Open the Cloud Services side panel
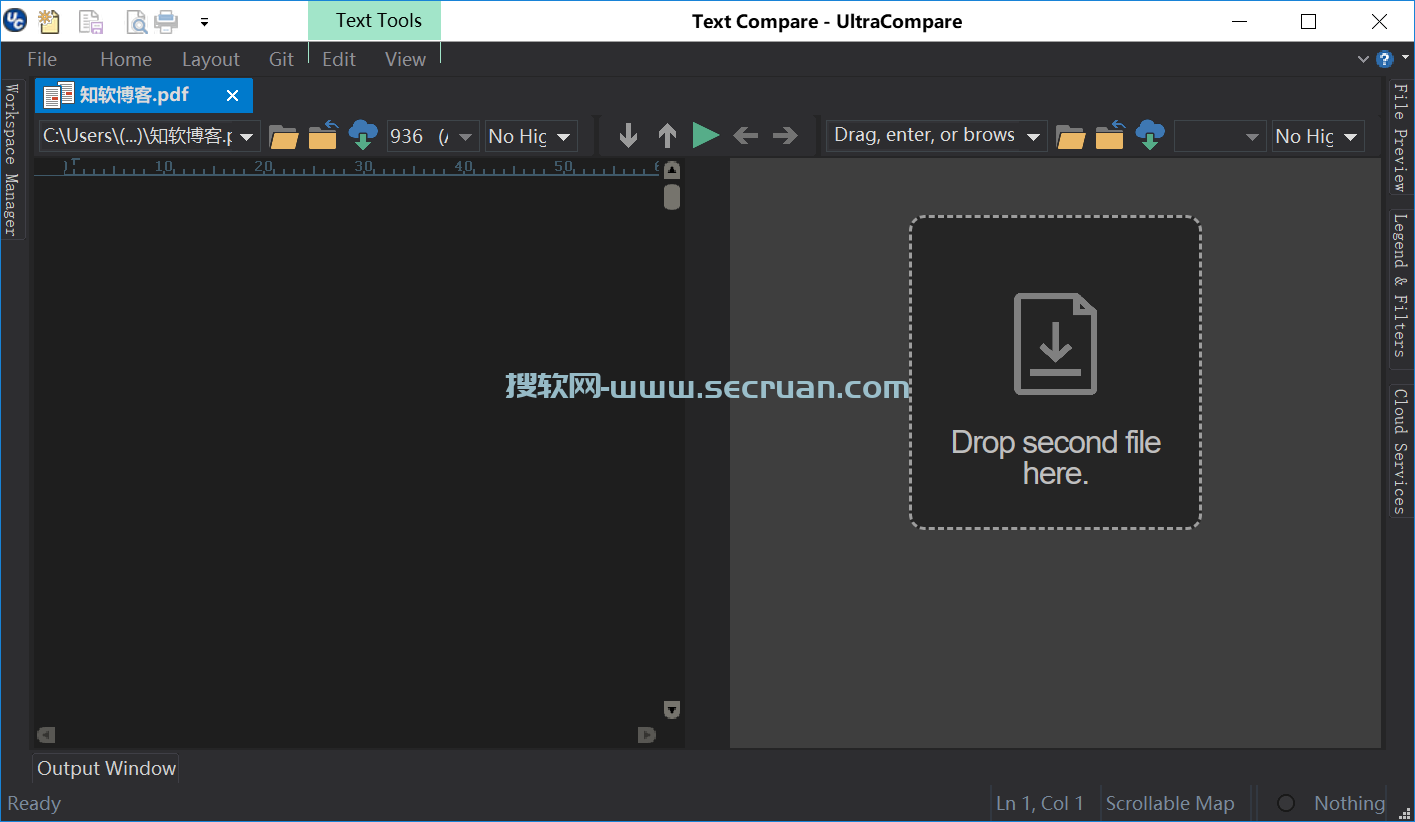Image resolution: width=1415 pixels, height=822 pixels. (1400, 450)
